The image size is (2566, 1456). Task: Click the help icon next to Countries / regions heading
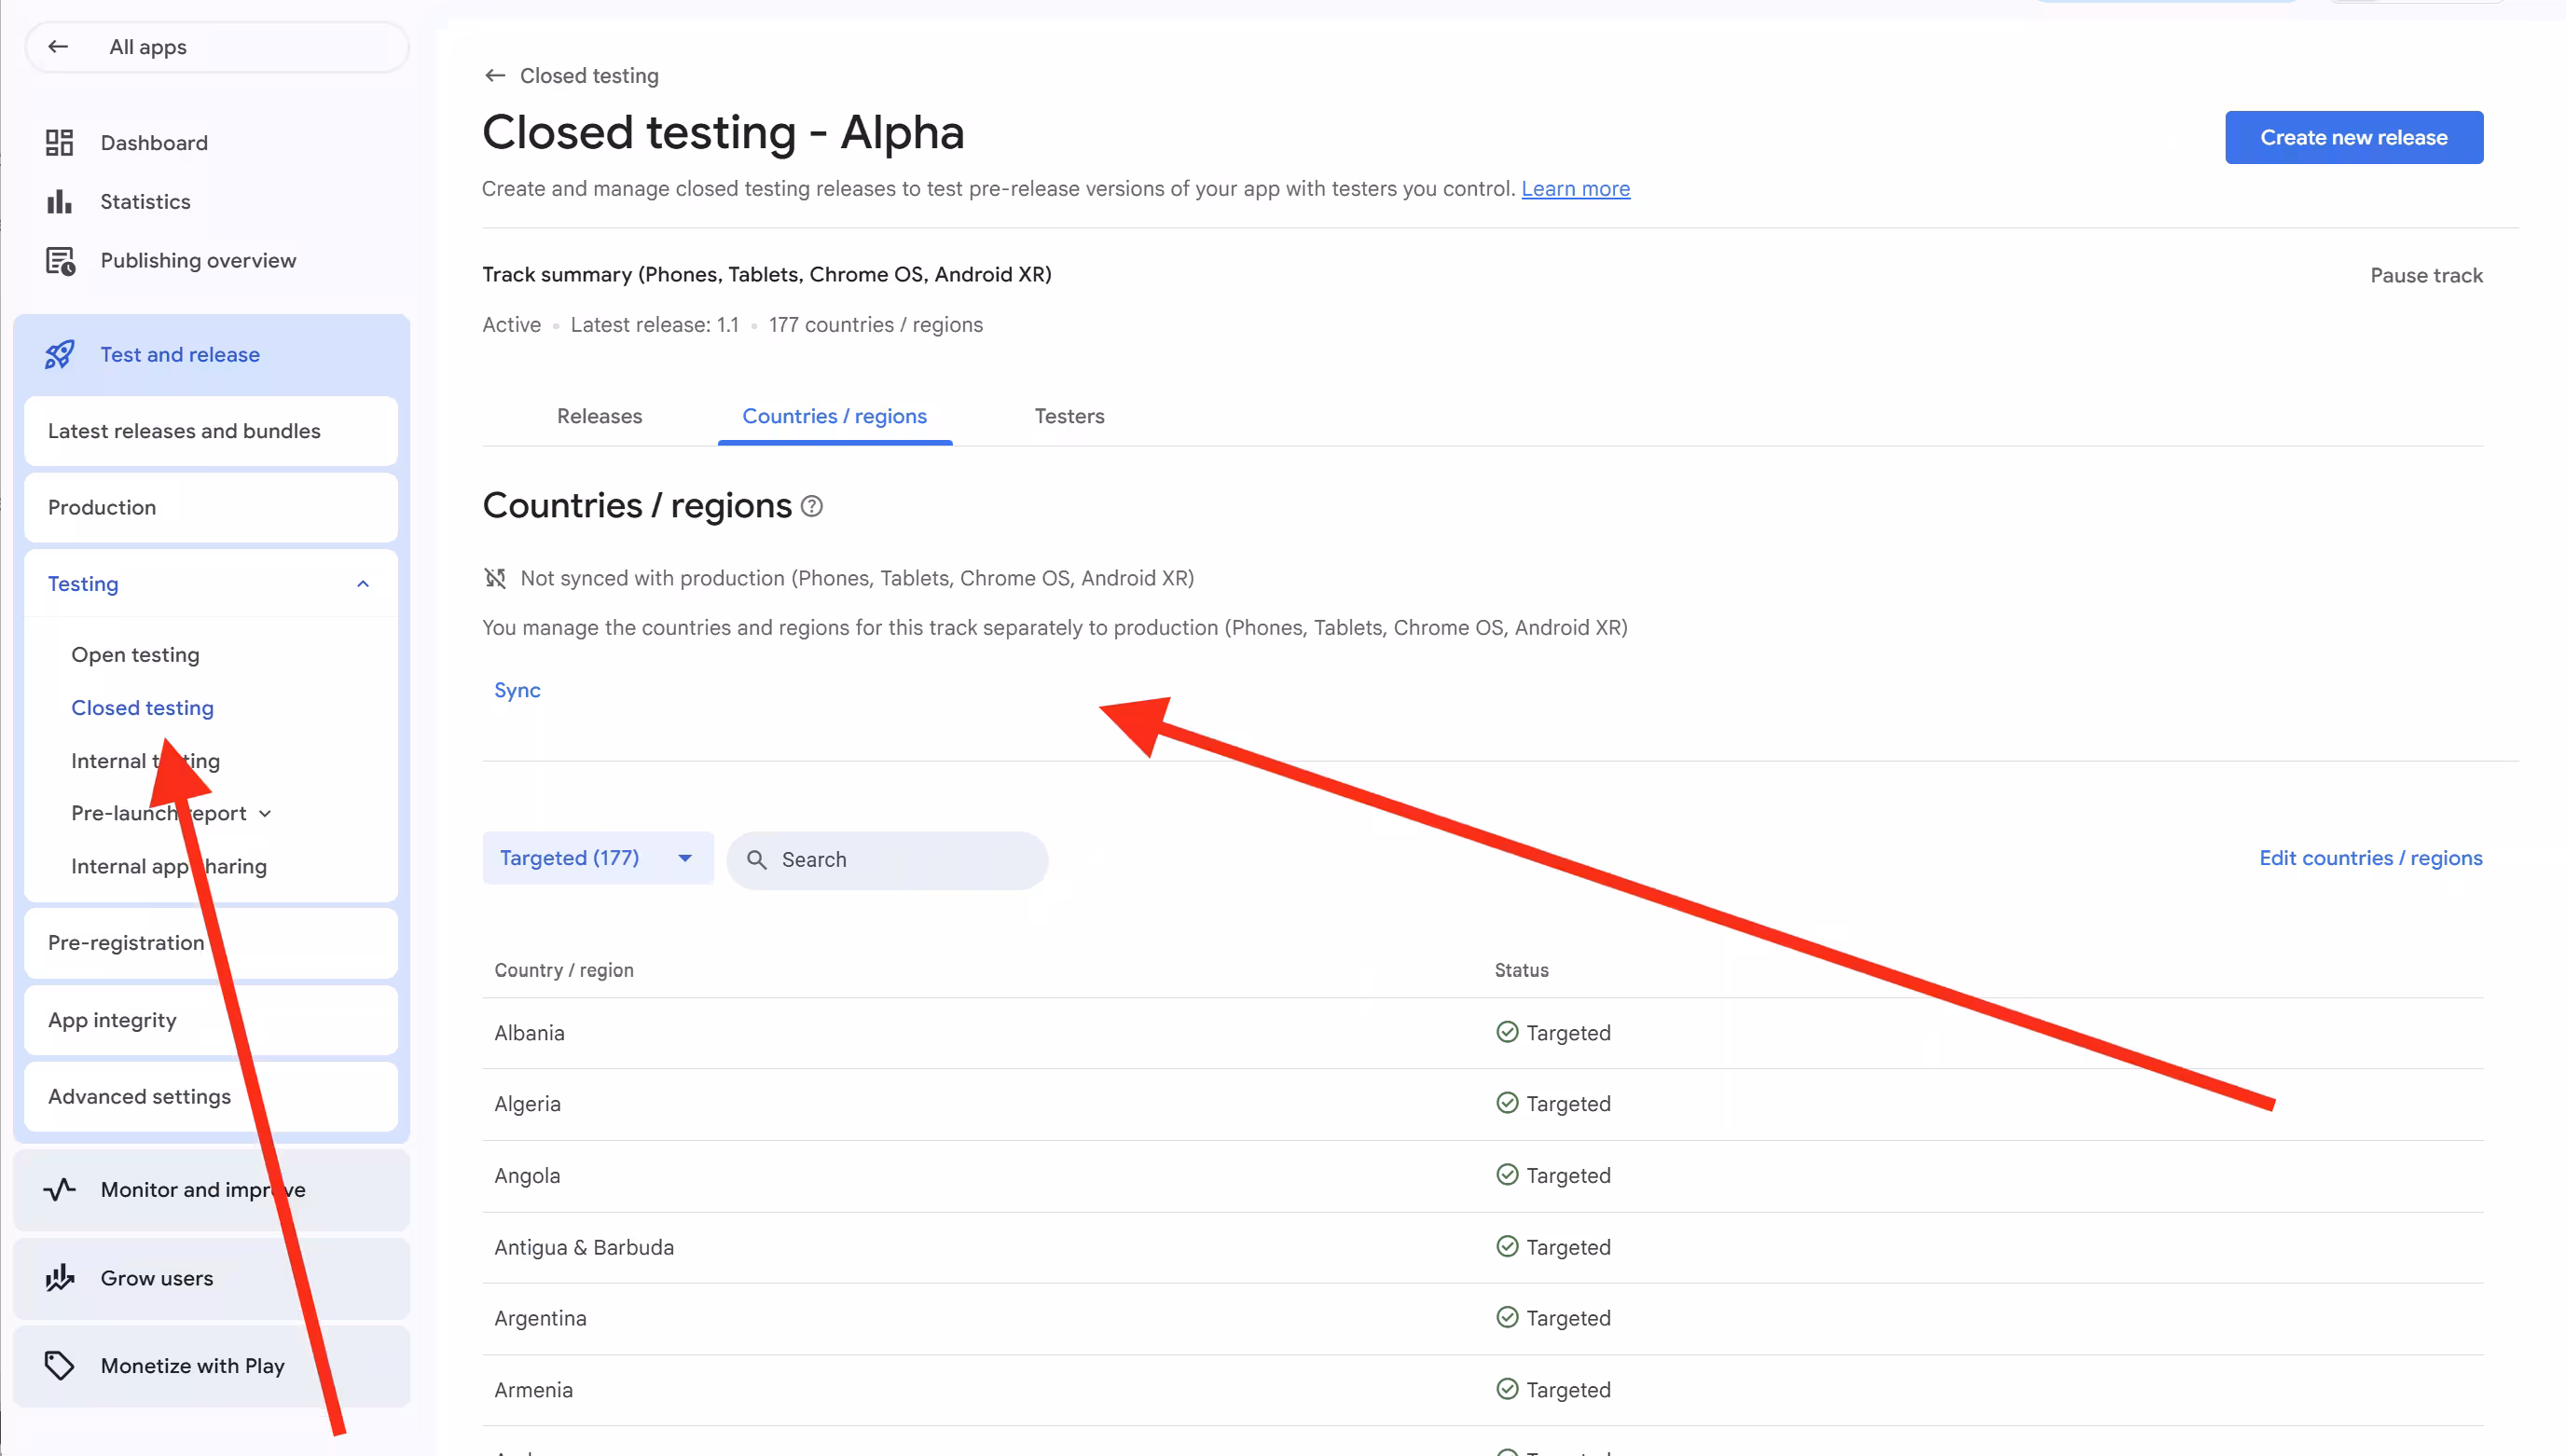point(812,507)
